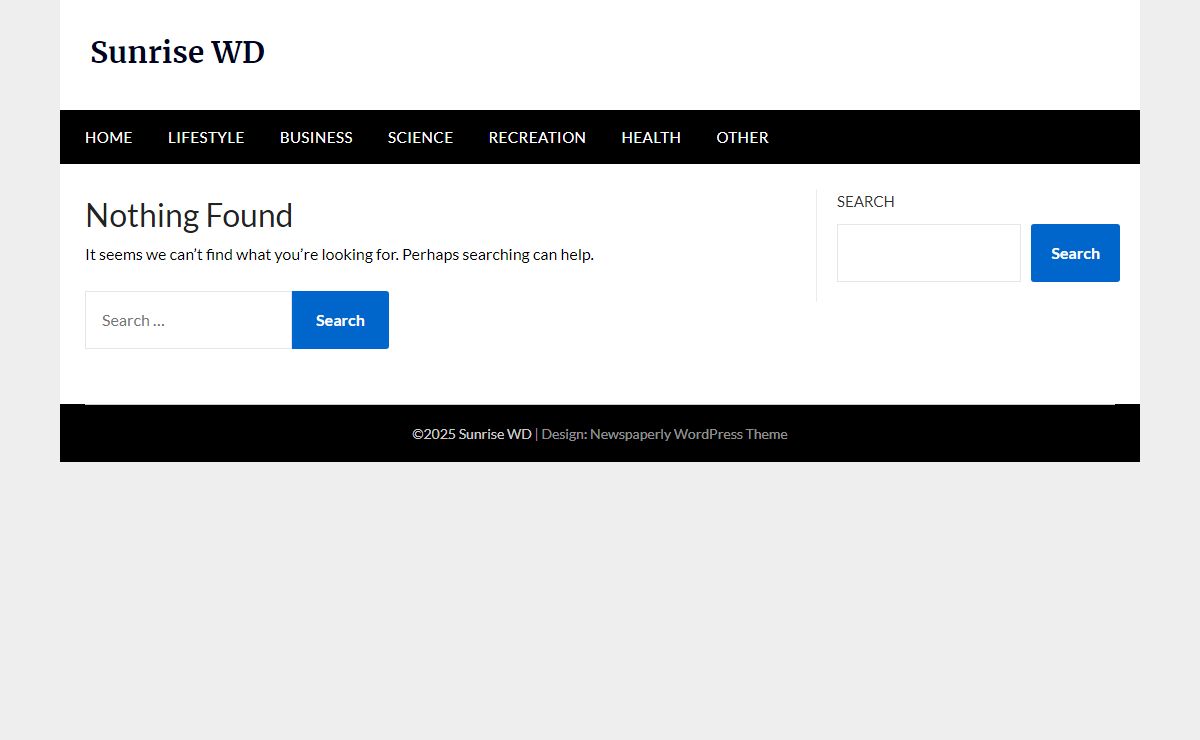This screenshot has height=740, width=1200.
Task: Click the Sunrise WD site title
Action: point(177,53)
